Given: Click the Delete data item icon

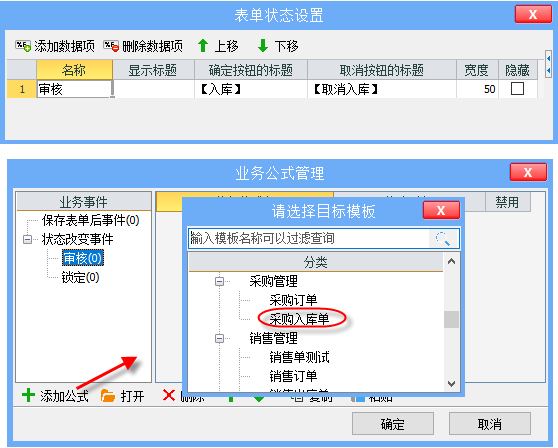Looking at the screenshot, I should [x=111, y=46].
